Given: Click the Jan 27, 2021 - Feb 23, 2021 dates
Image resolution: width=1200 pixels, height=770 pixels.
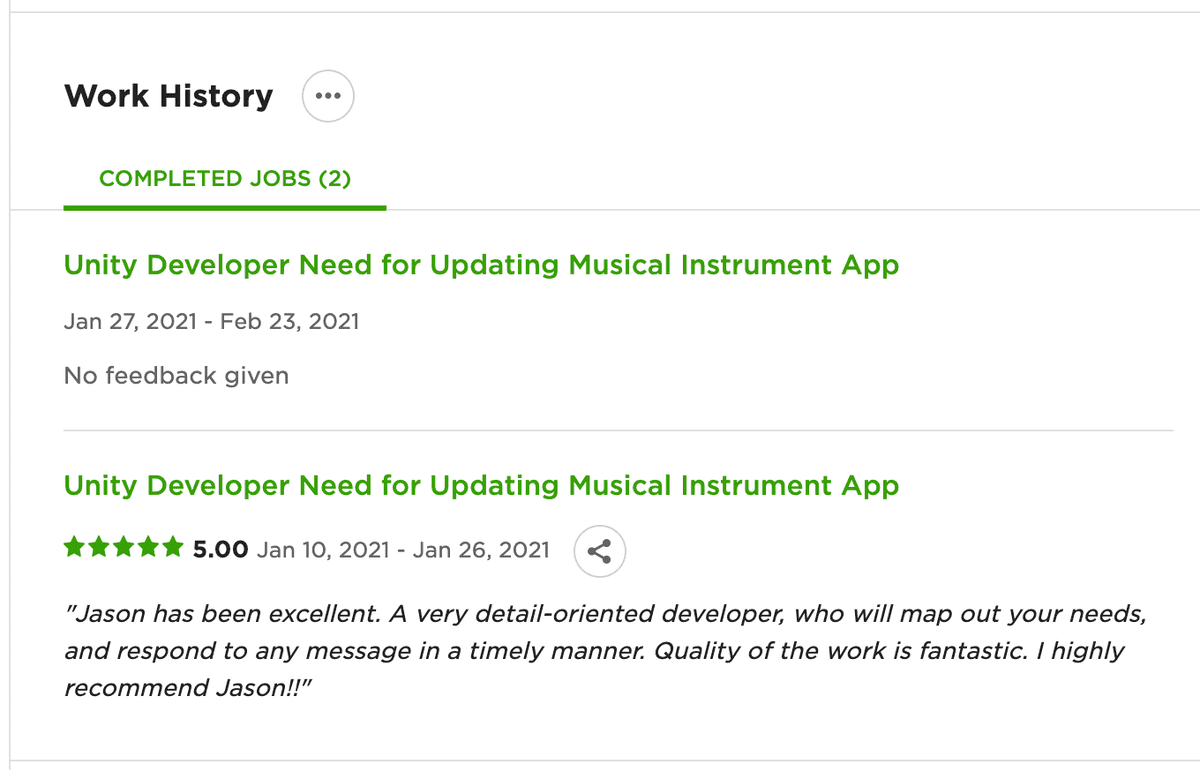Looking at the screenshot, I should pos(211,322).
